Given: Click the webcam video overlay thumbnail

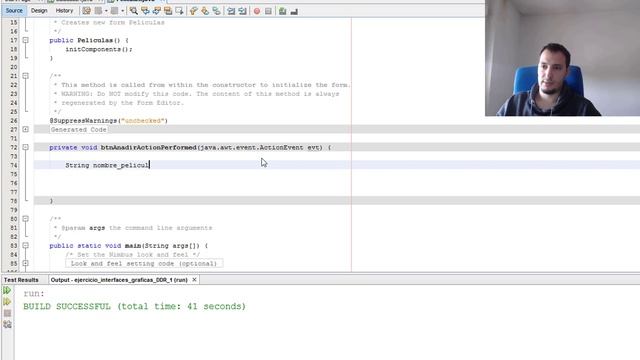Looking at the screenshot, I should pyautogui.click(x=562, y=58).
